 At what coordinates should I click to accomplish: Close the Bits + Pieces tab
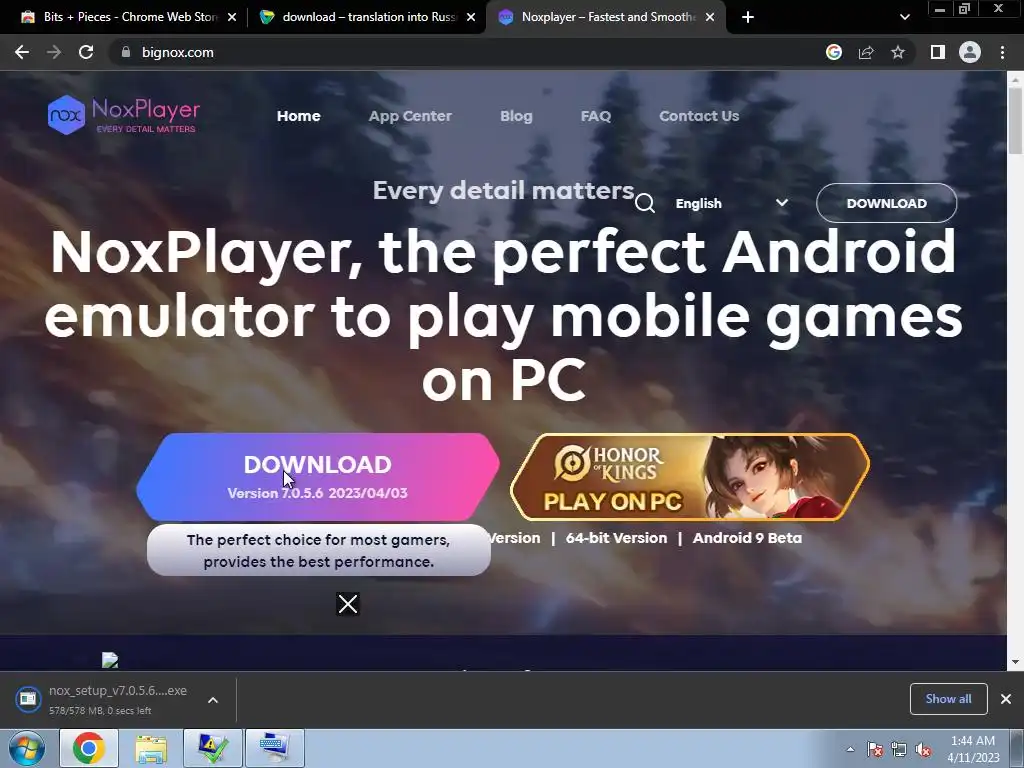click(232, 17)
